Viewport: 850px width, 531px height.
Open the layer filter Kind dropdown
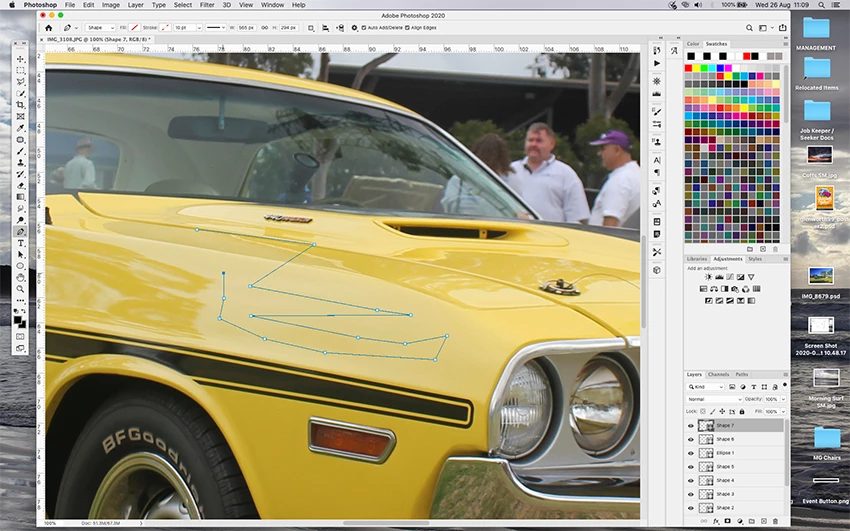coord(705,387)
